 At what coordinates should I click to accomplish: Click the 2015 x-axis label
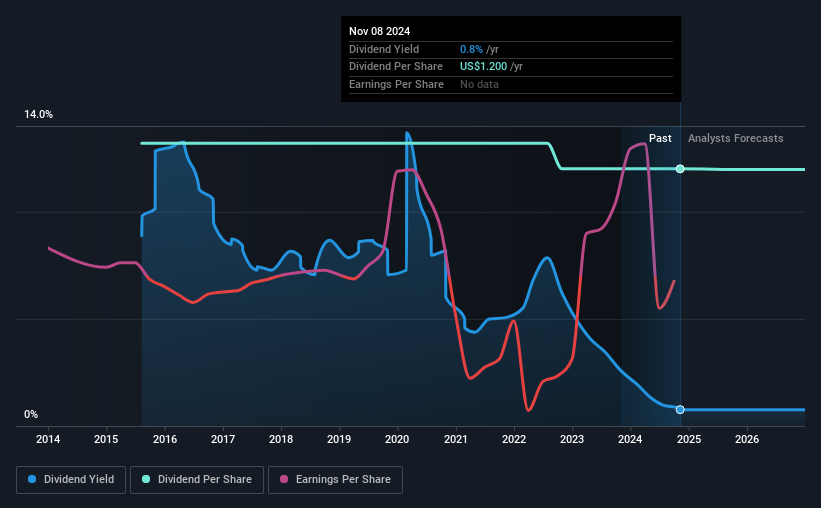106,439
